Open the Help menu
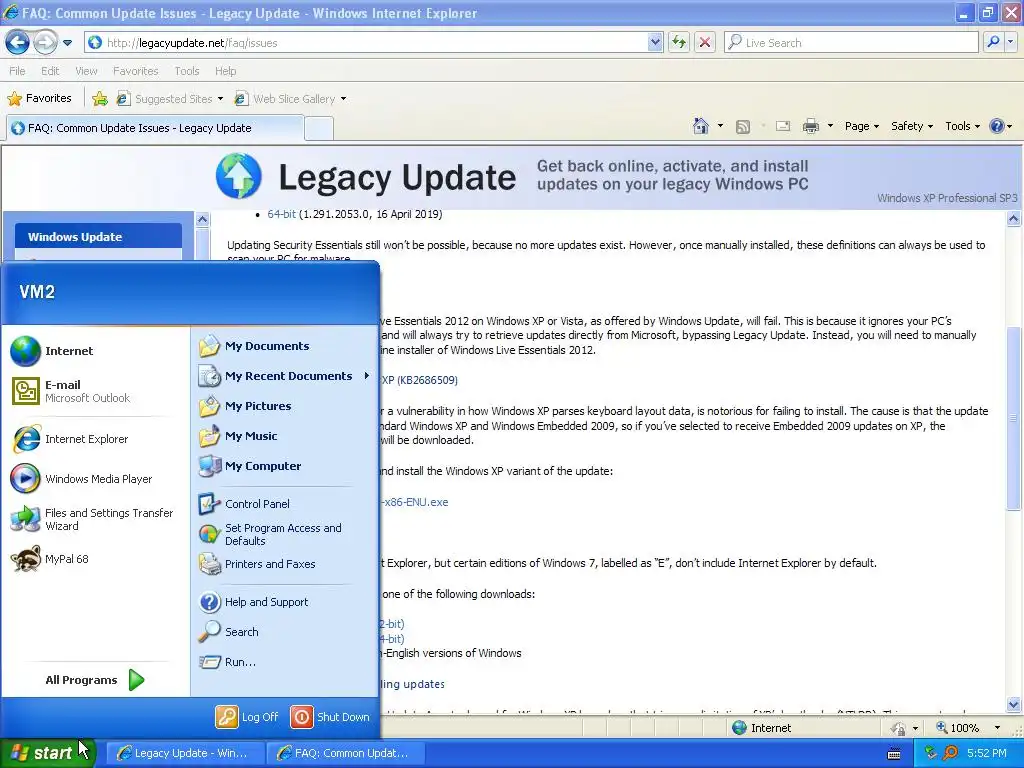Viewport: 1024px width, 768px height. click(x=225, y=71)
